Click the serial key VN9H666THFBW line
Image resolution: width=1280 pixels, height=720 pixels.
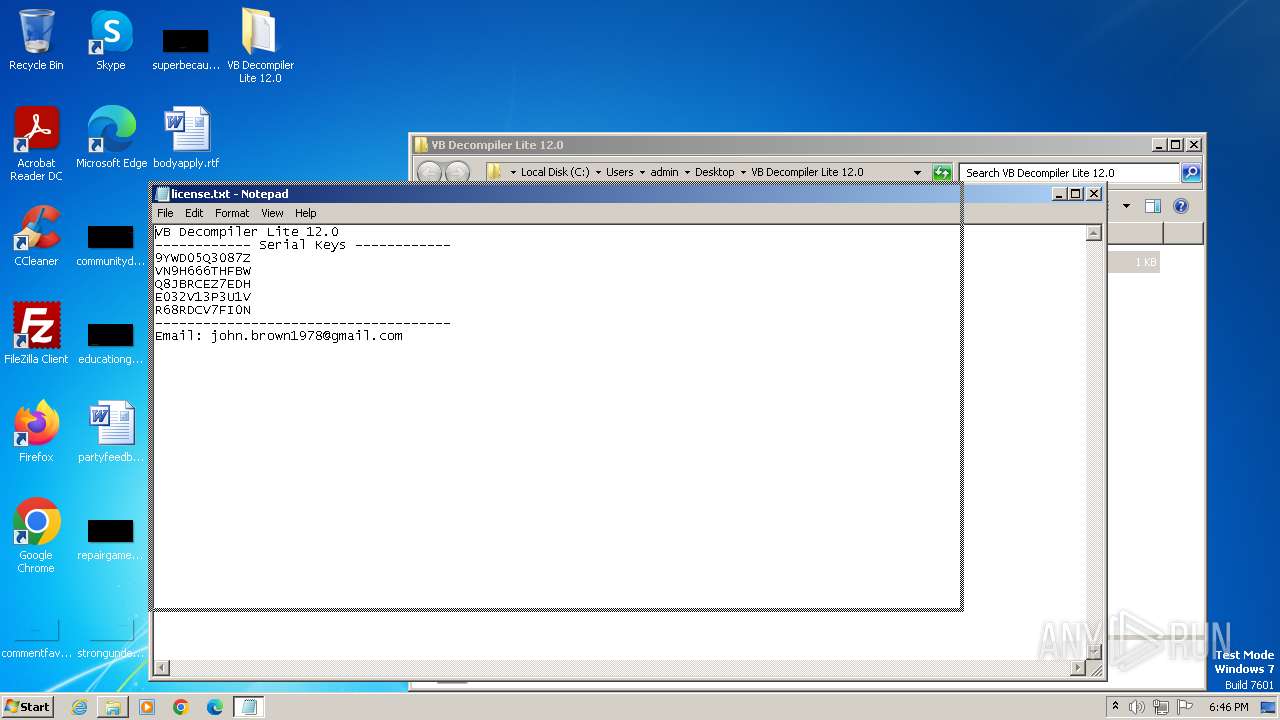tap(203, 271)
